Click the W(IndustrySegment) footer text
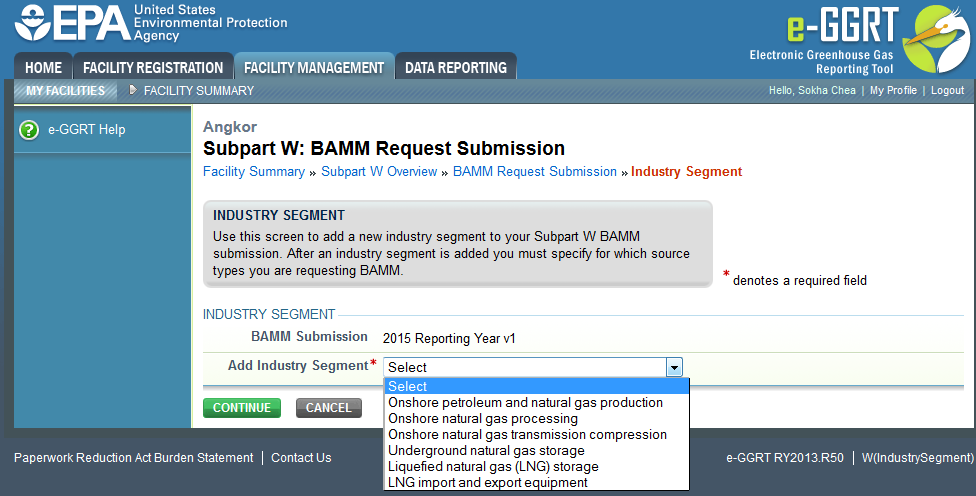 (x=917, y=458)
